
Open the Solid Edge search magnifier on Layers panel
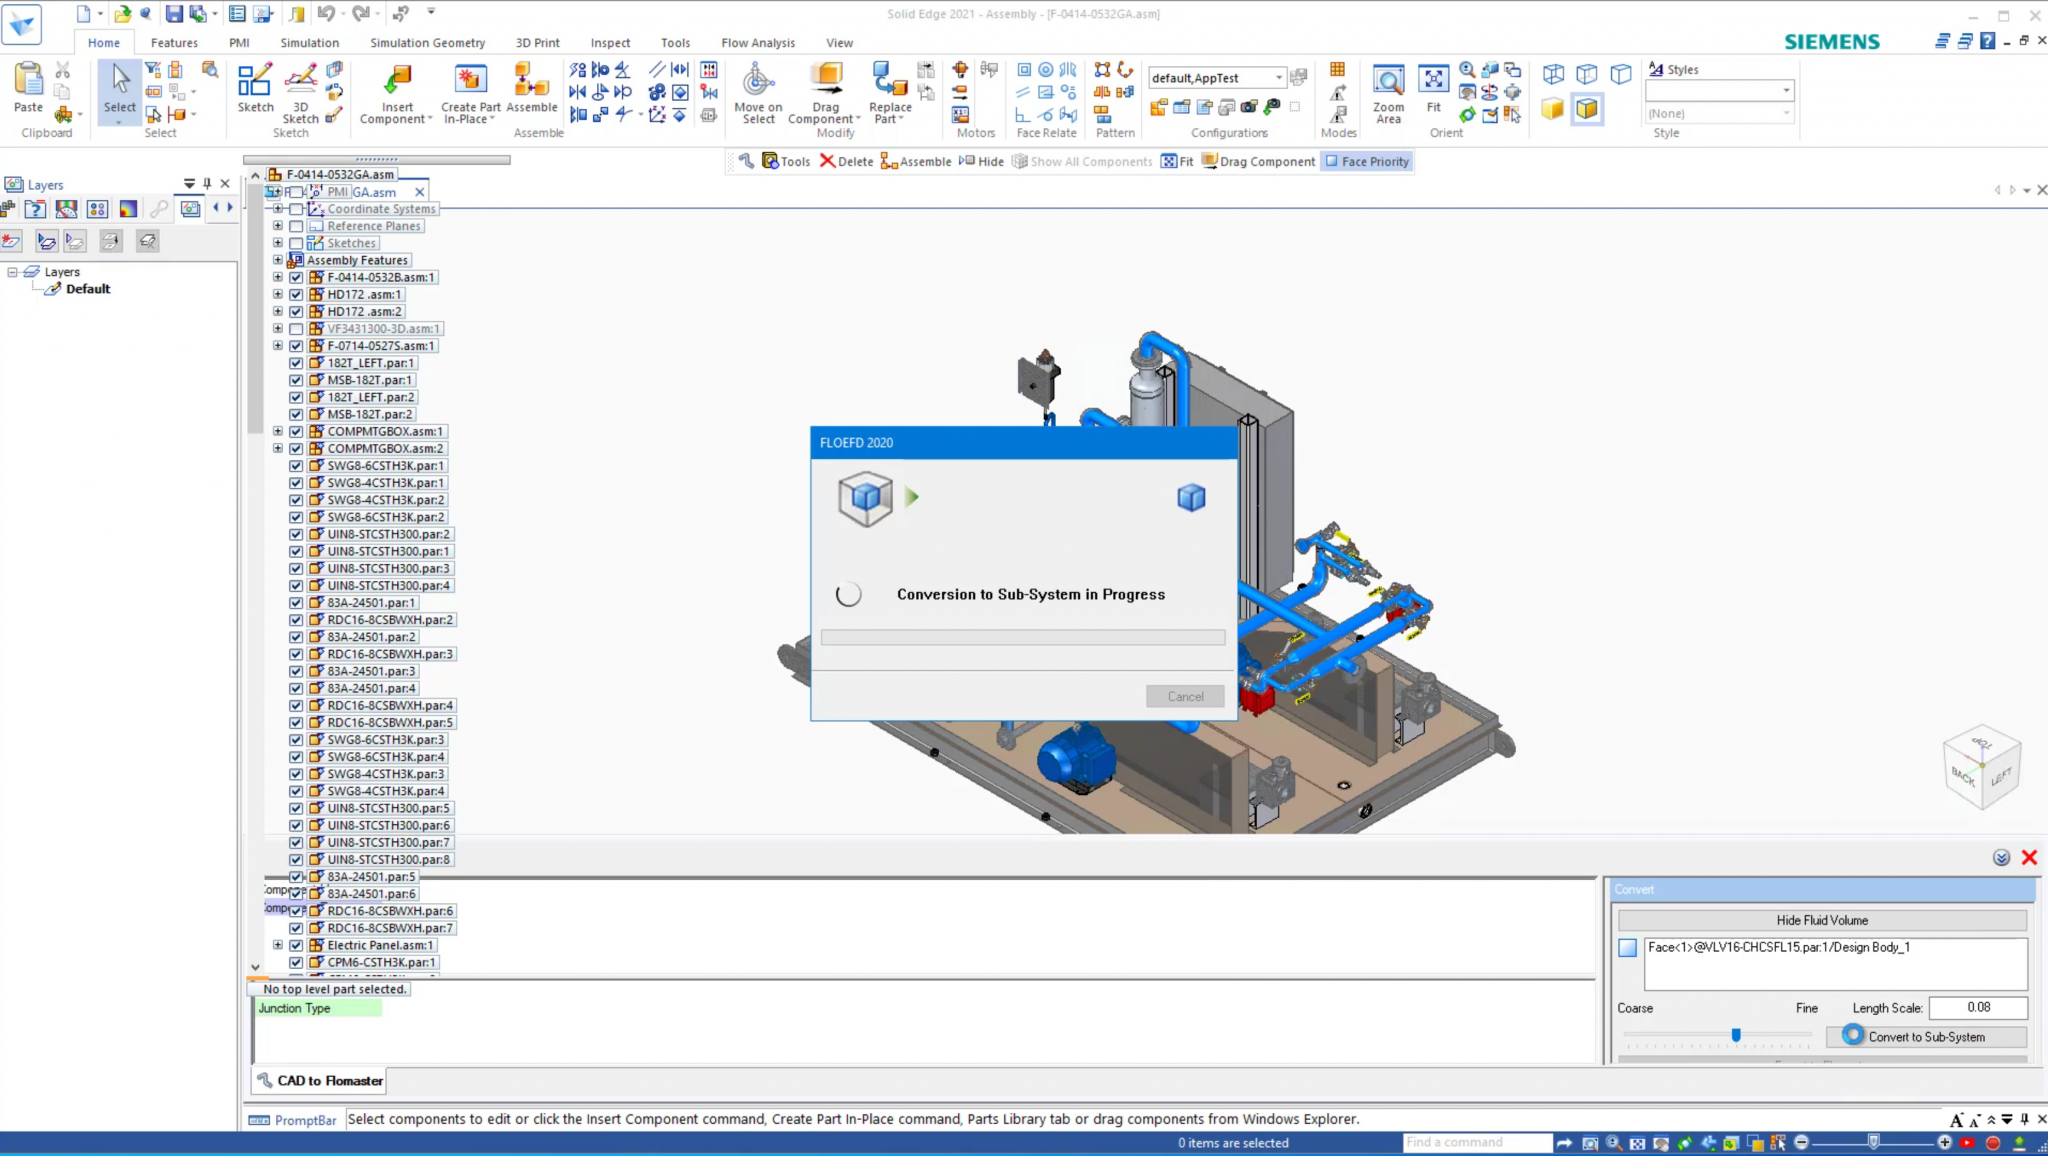[160, 209]
